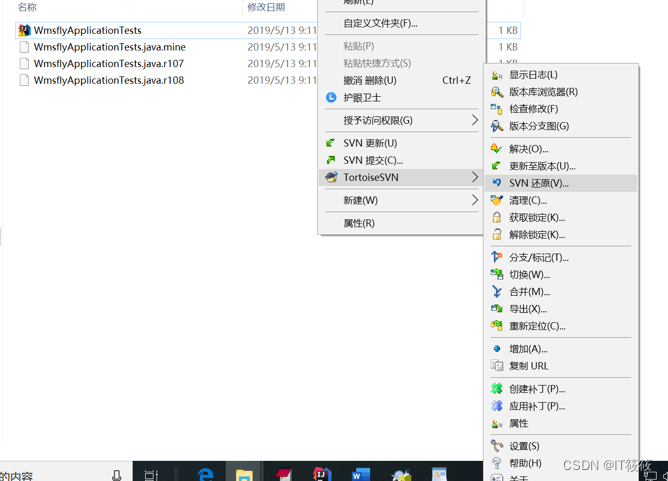Click 复制 URL copy URL entry
This screenshot has width=668, height=481.
(561, 366)
